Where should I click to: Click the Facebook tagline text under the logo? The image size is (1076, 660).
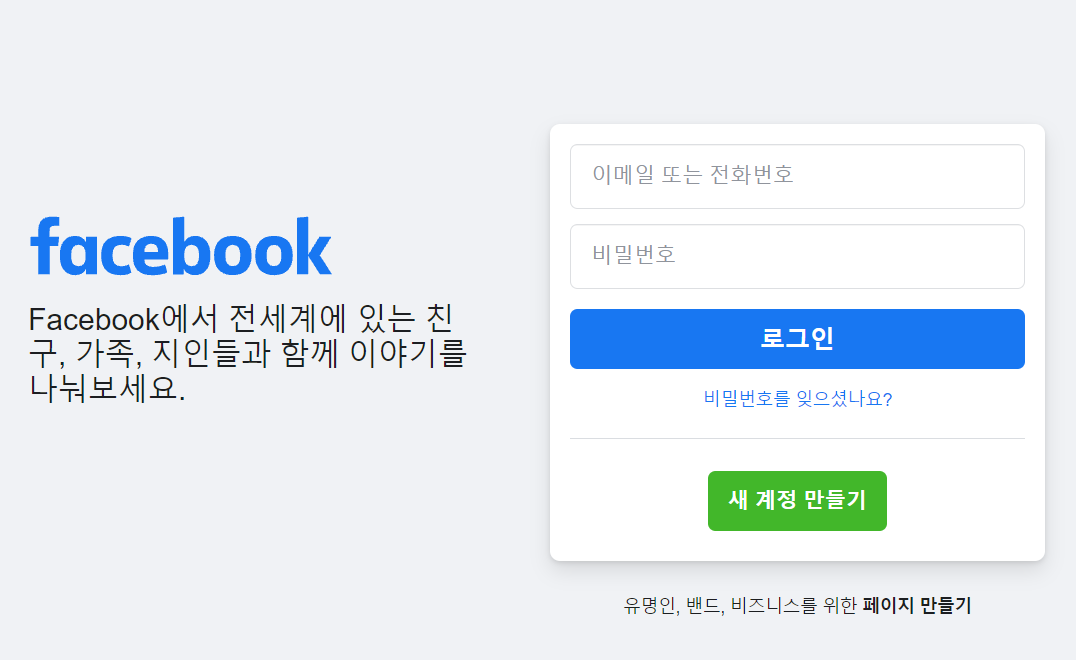tap(247, 353)
